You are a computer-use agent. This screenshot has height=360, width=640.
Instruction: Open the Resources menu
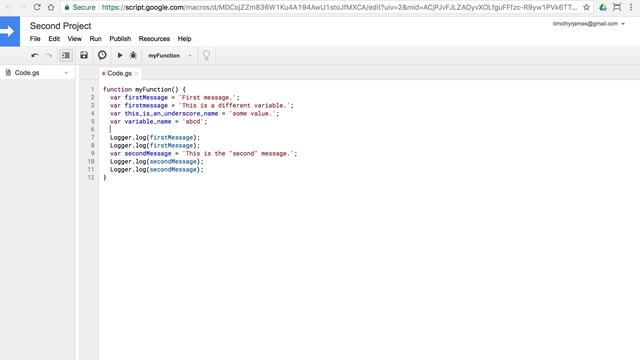154,39
